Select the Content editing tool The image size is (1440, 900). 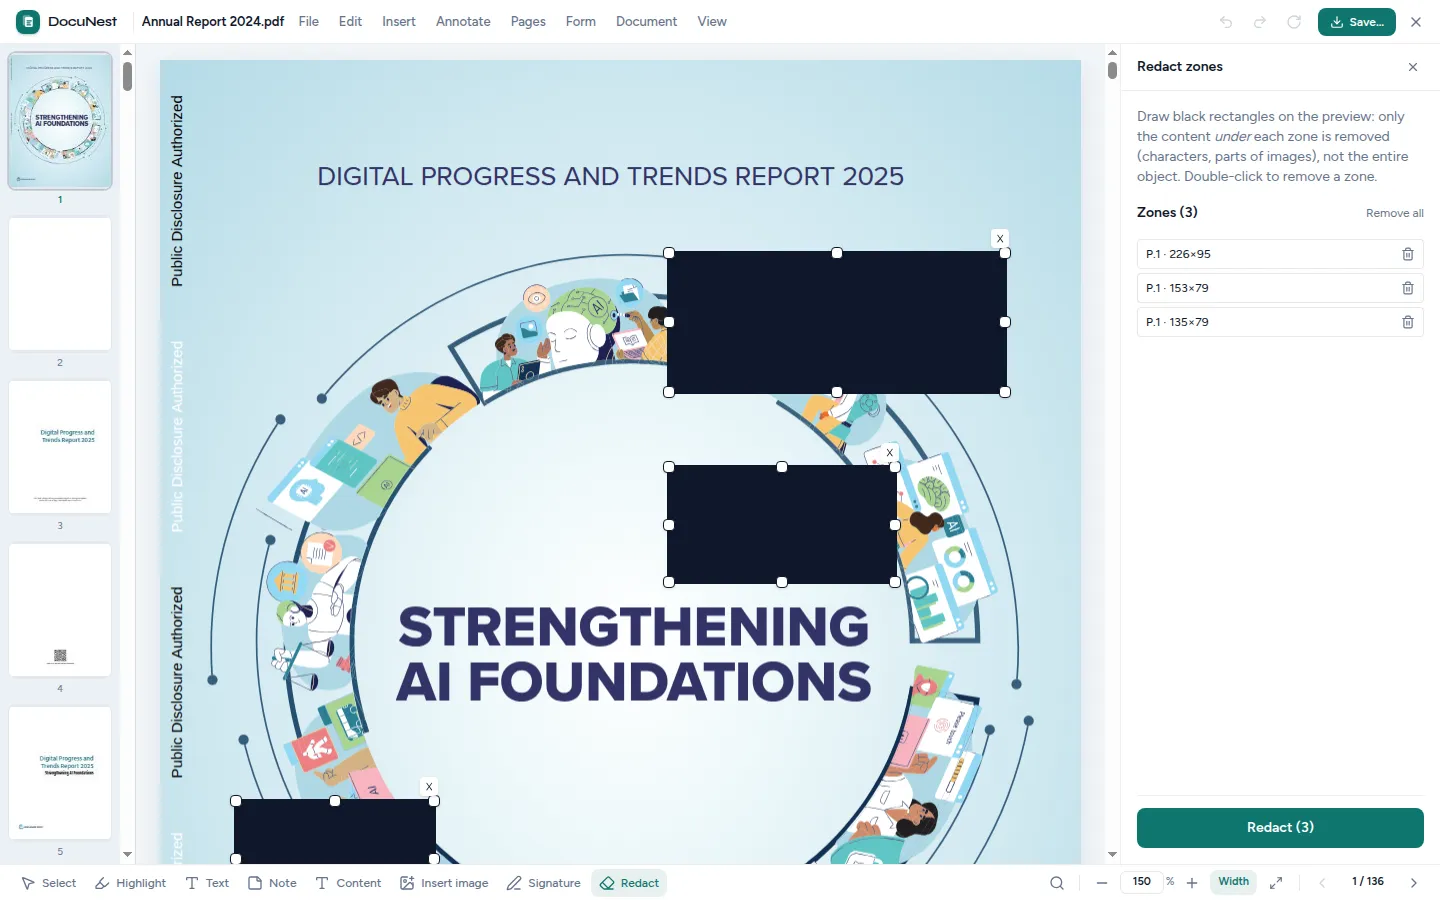click(348, 883)
